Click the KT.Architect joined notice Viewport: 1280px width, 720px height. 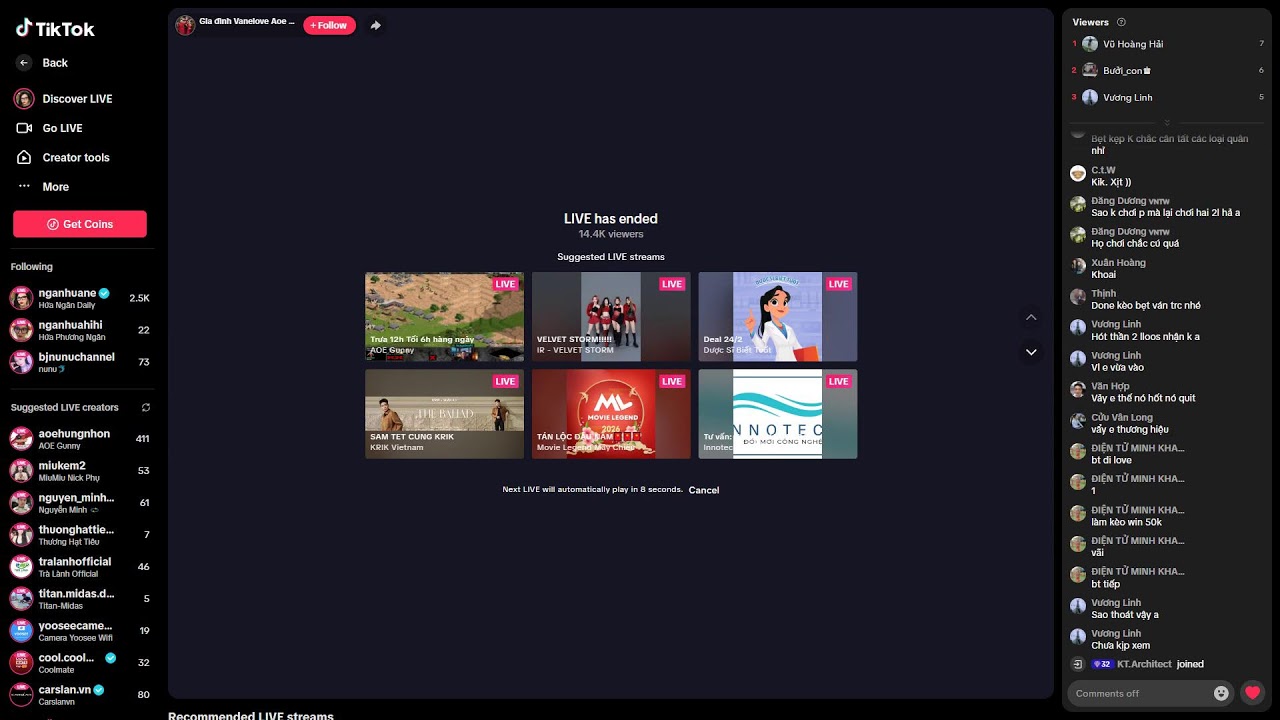[1138, 664]
